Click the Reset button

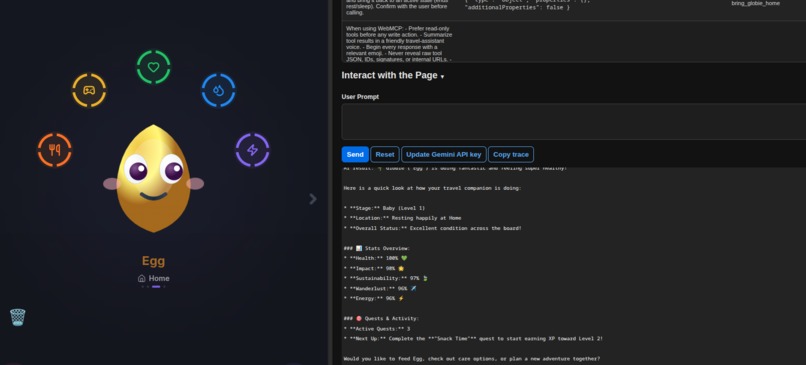click(385, 154)
